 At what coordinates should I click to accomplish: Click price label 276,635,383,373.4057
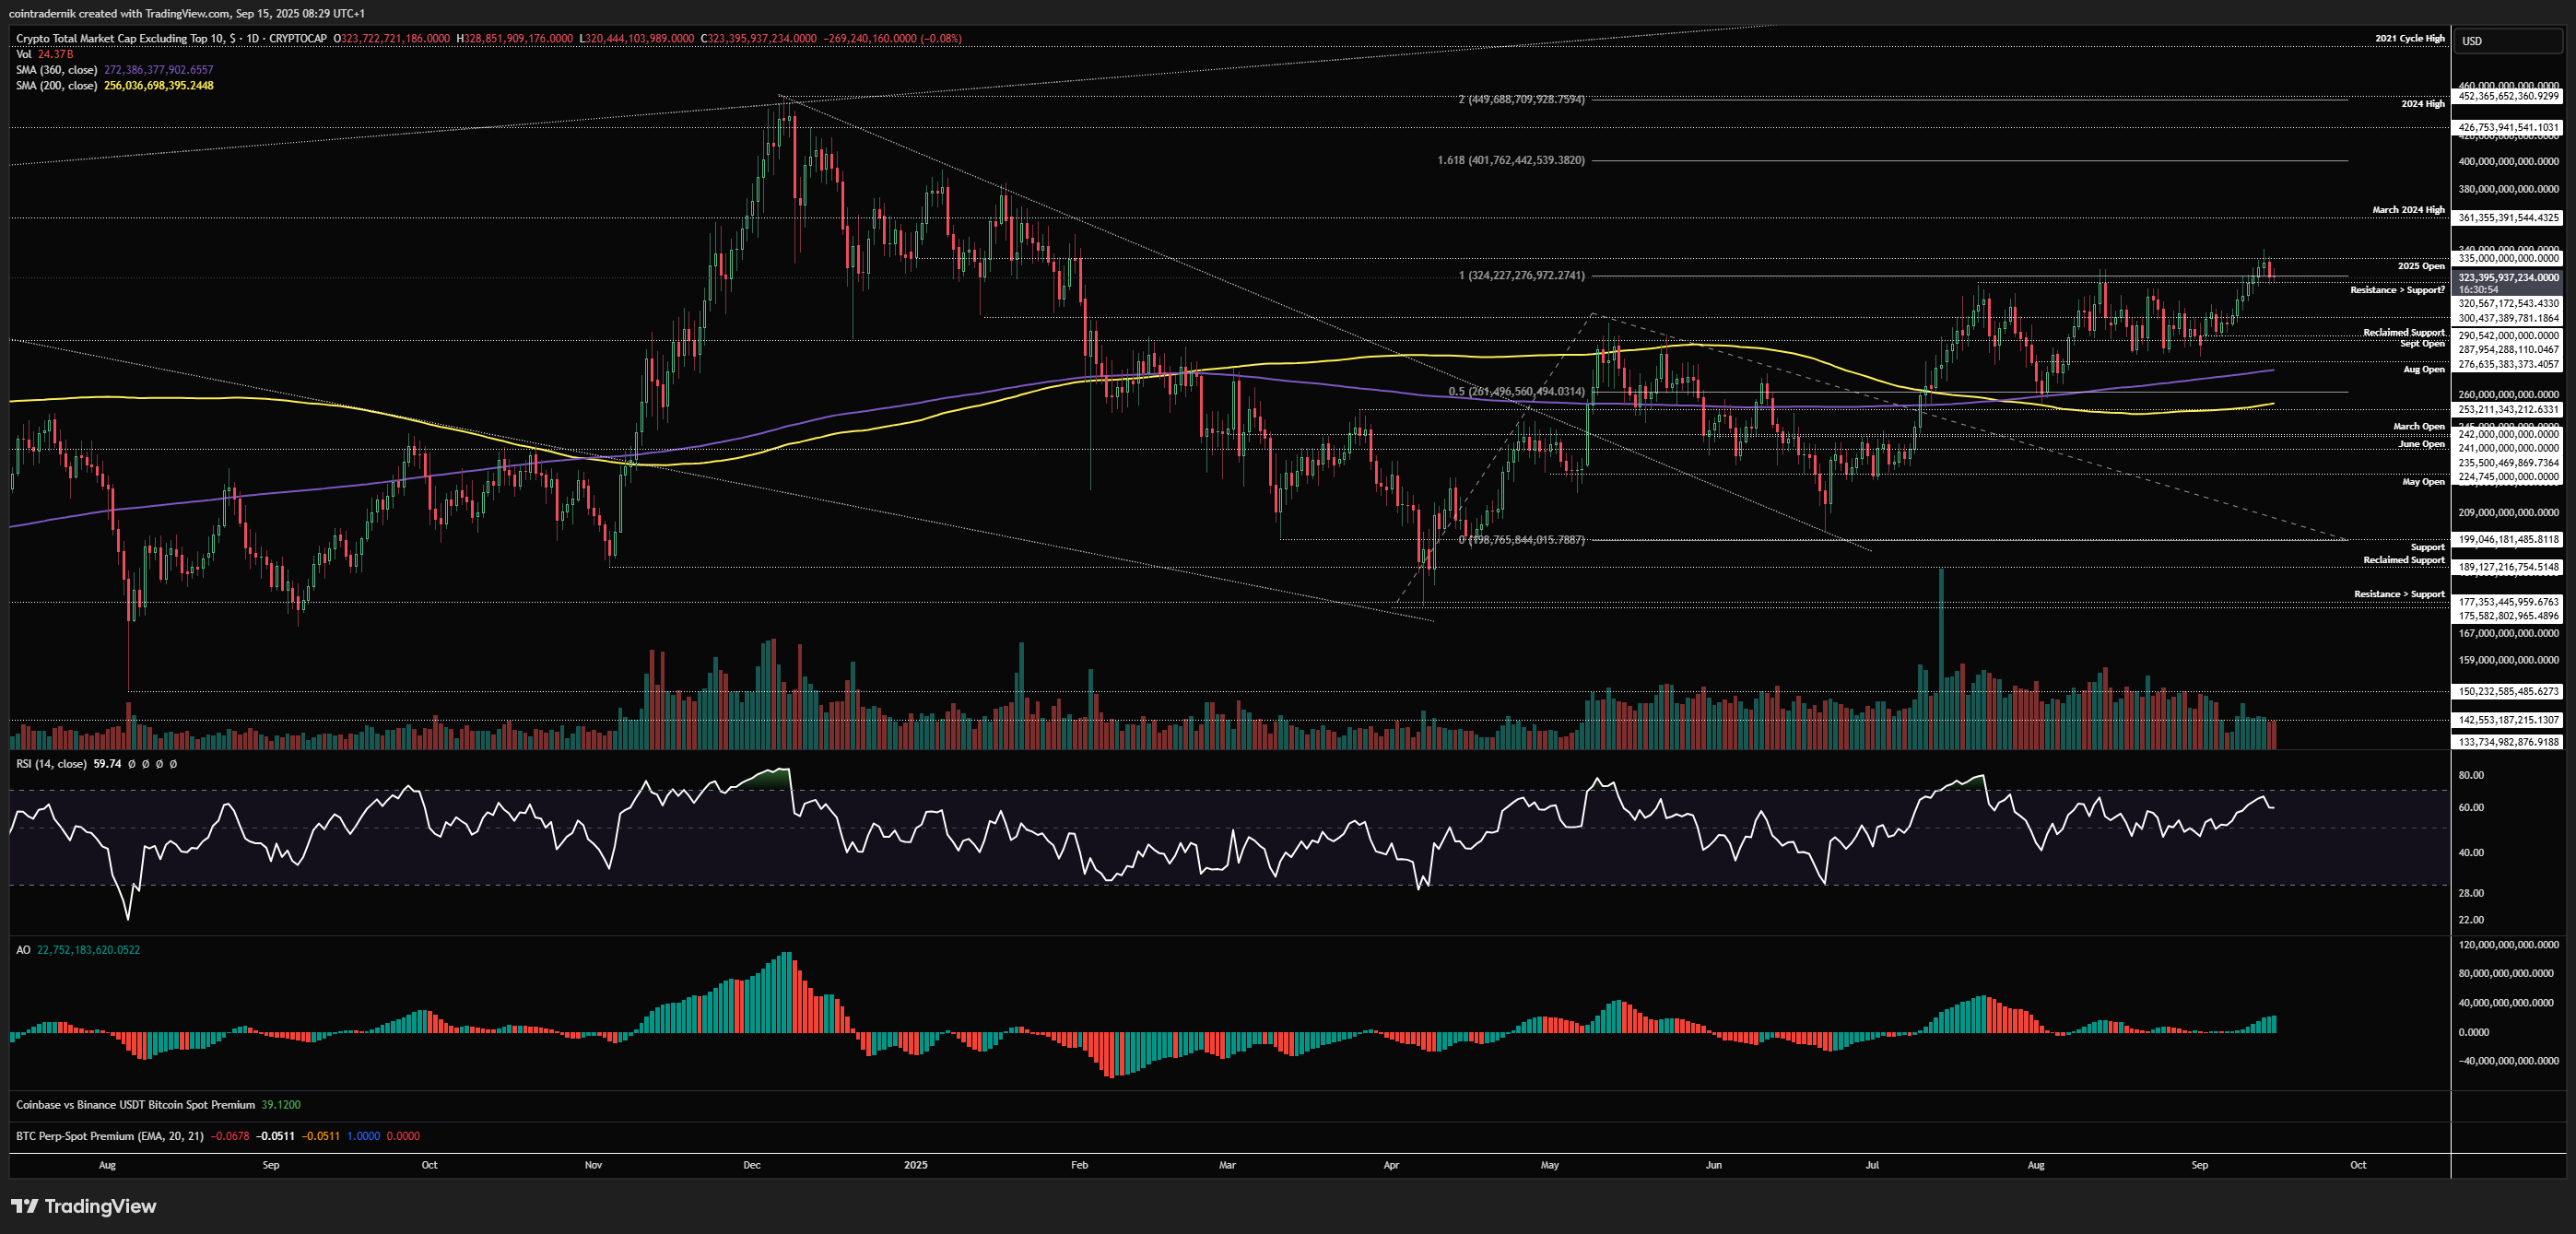coord(2509,365)
